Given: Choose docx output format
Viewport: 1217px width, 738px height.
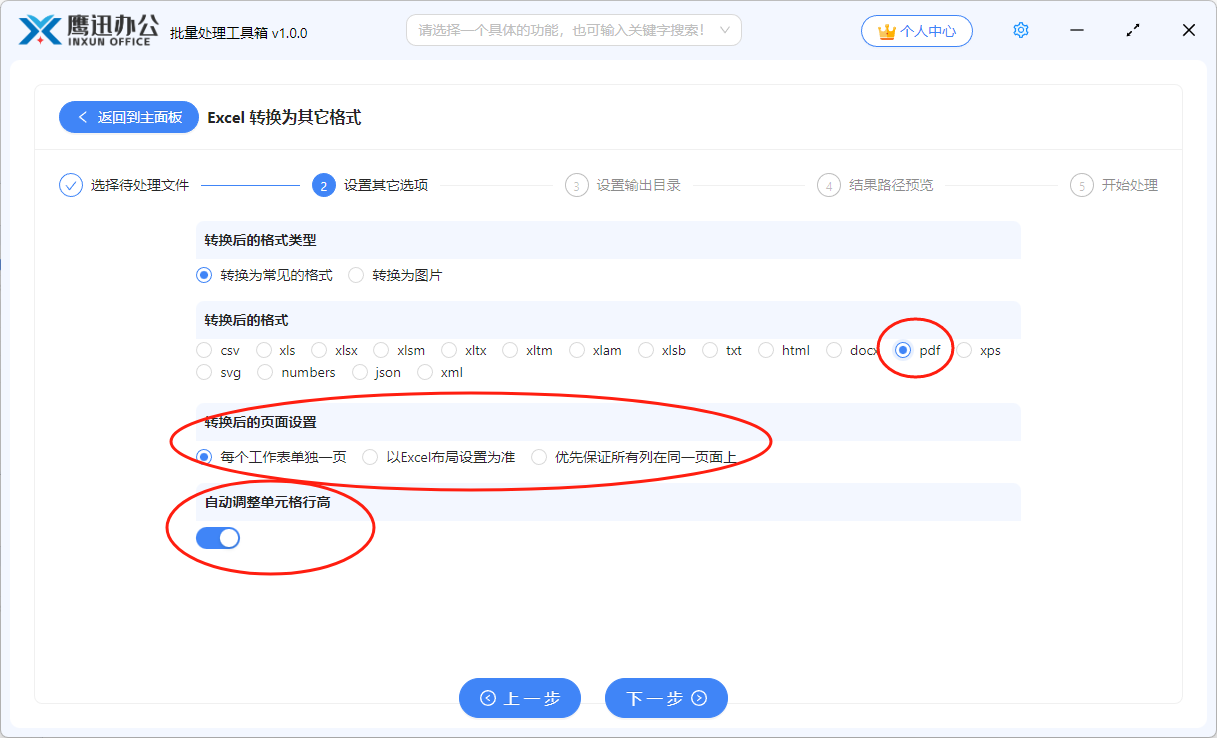Looking at the screenshot, I should tap(834, 350).
